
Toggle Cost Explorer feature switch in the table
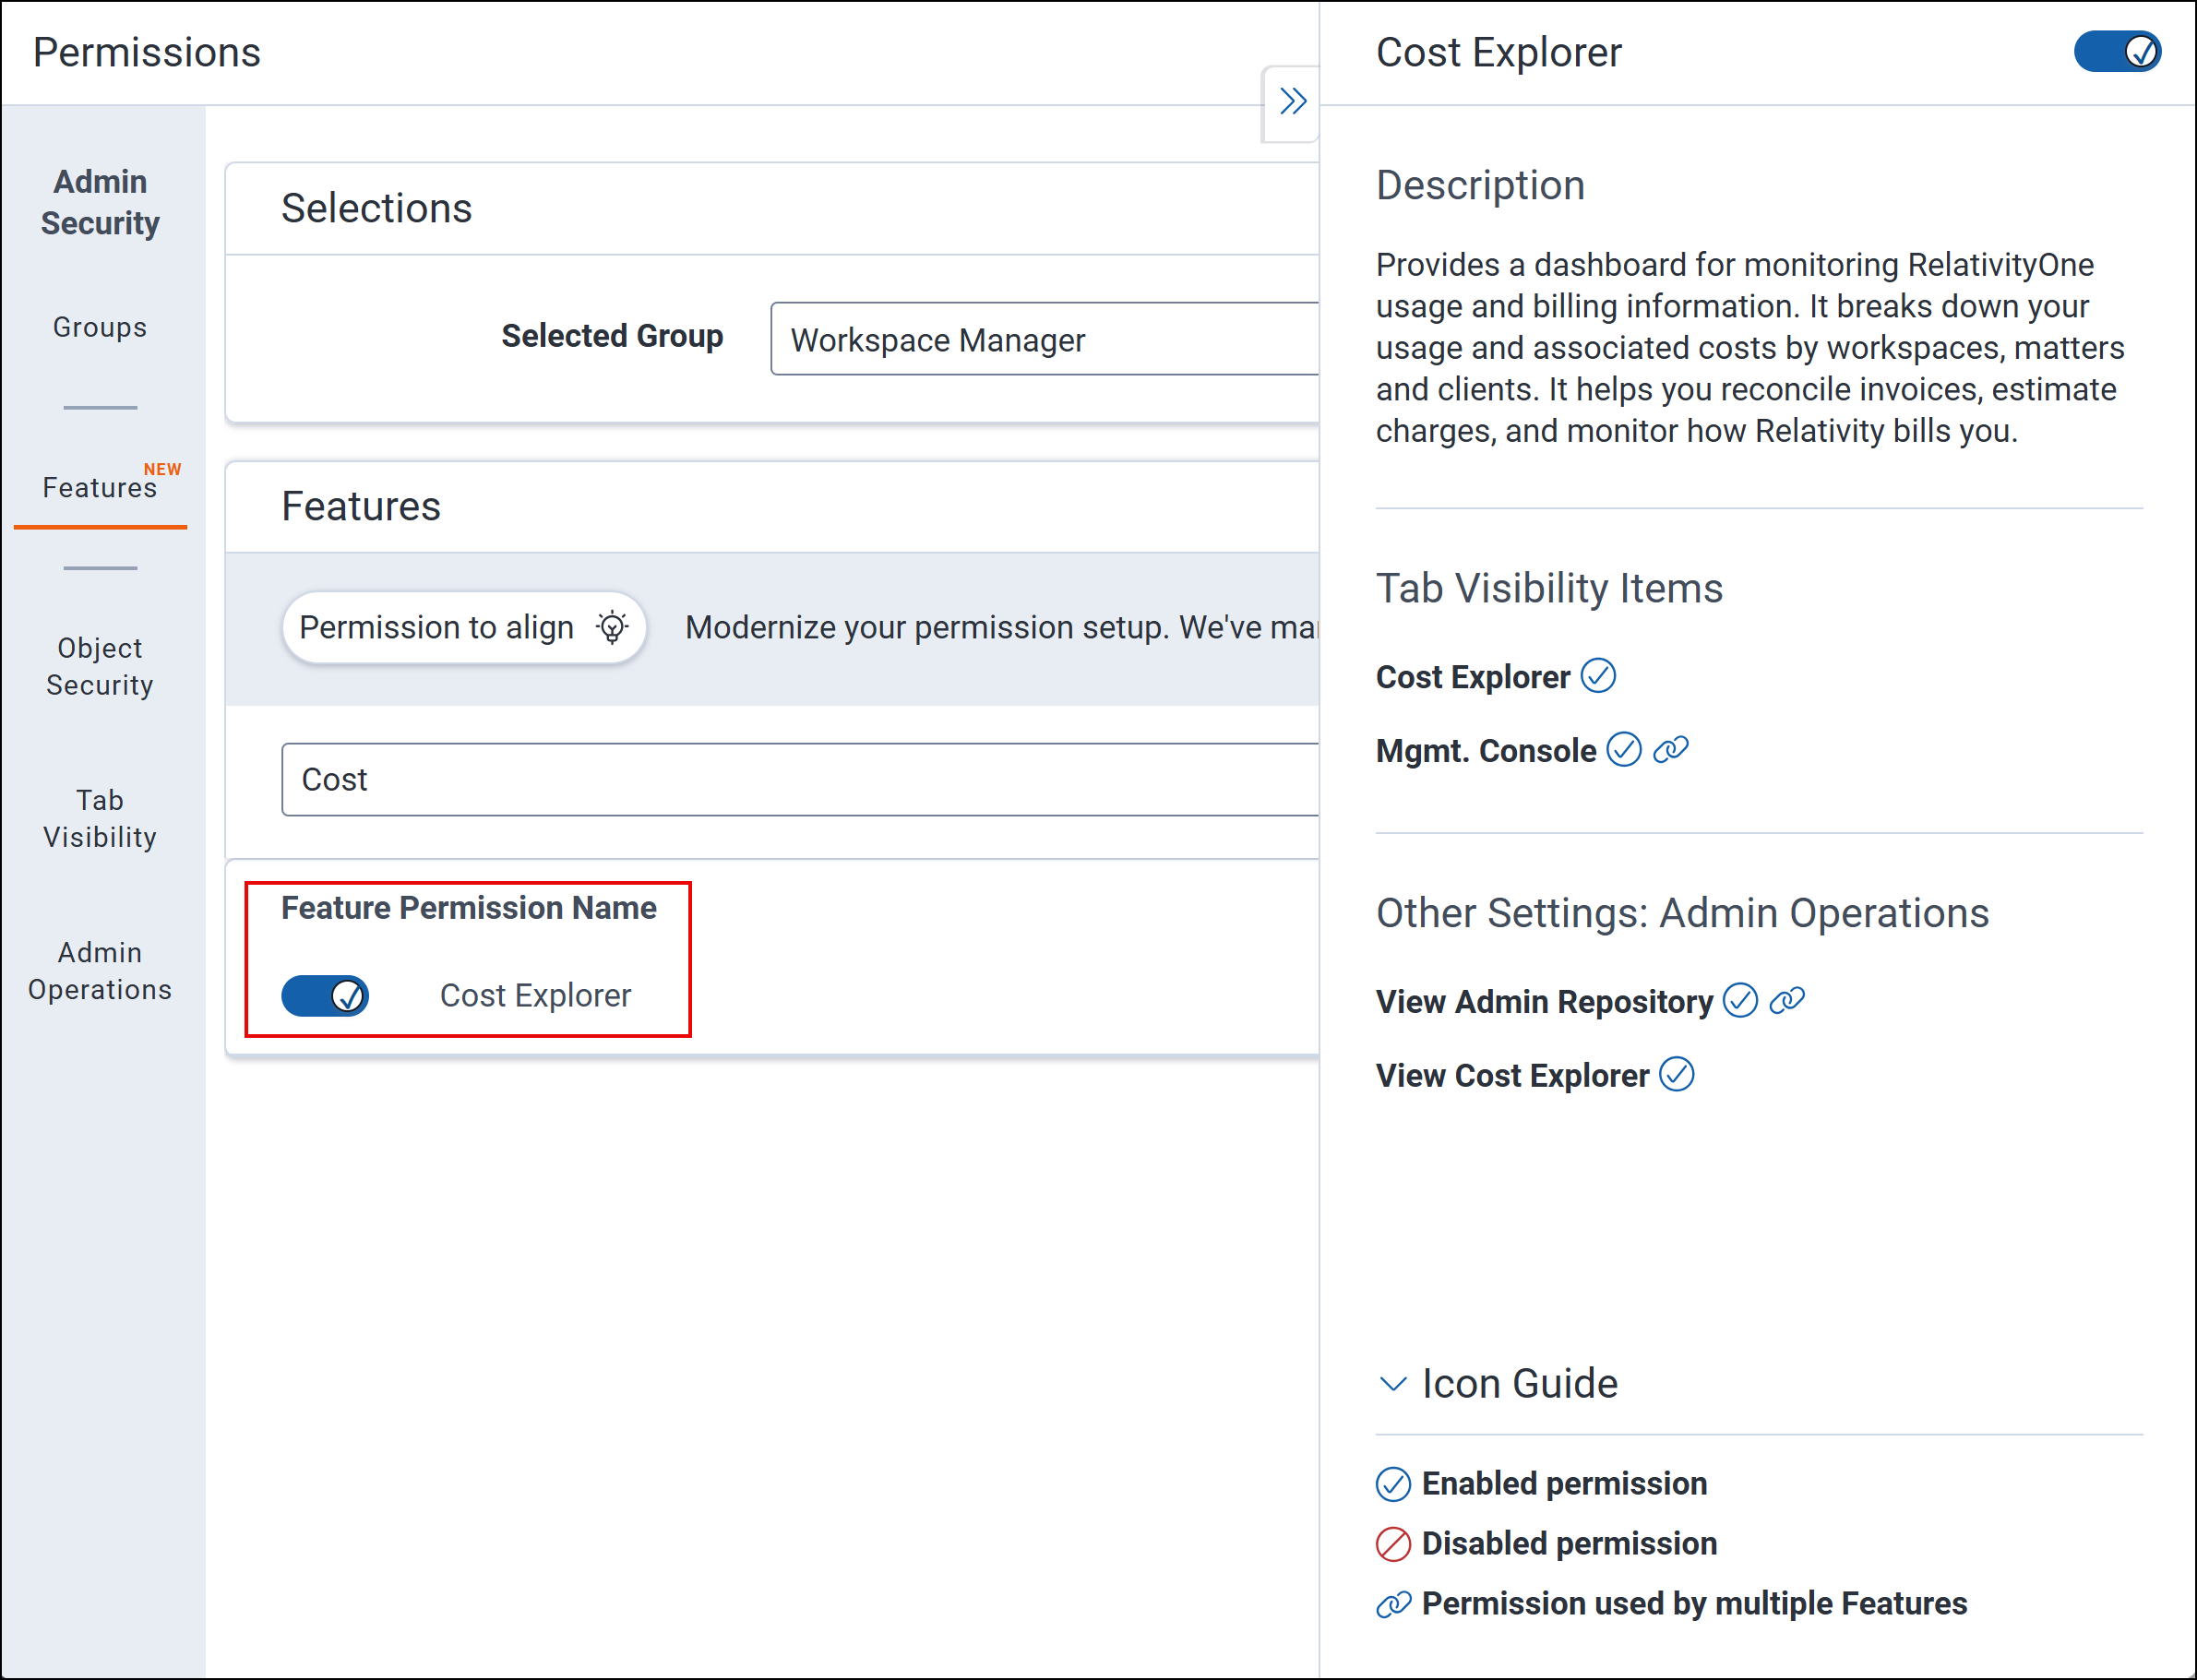325,996
